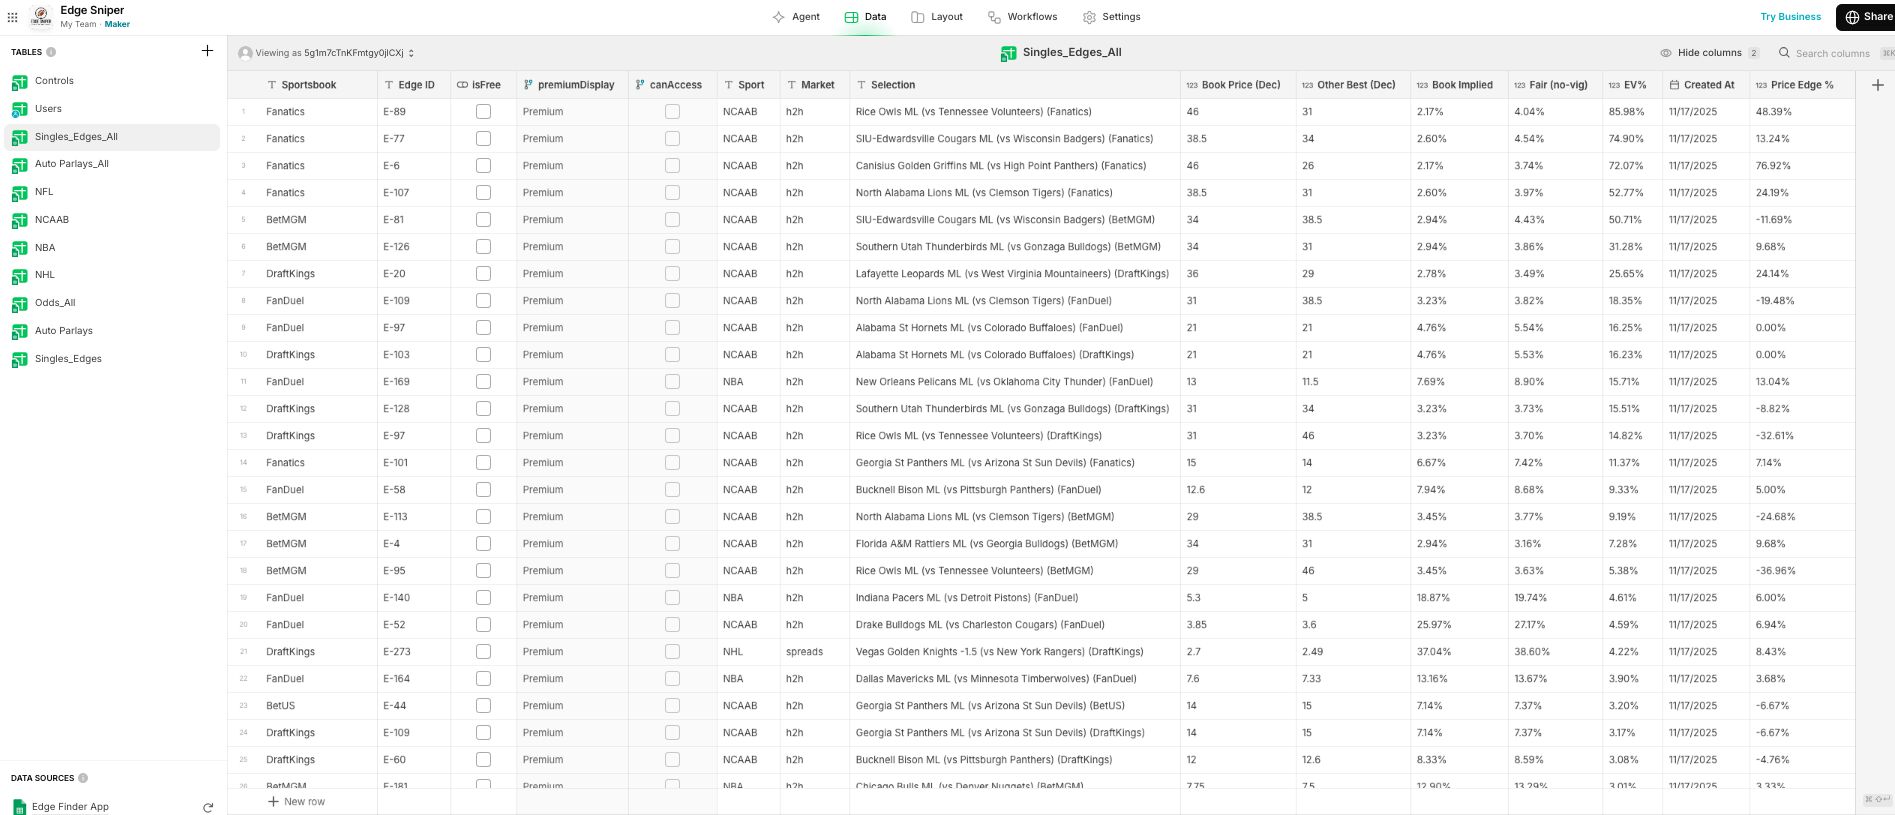The image size is (1895, 815).
Task: Click the Edge Finder App sheets icon
Action: pyautogui.click(x=19, y=807)
